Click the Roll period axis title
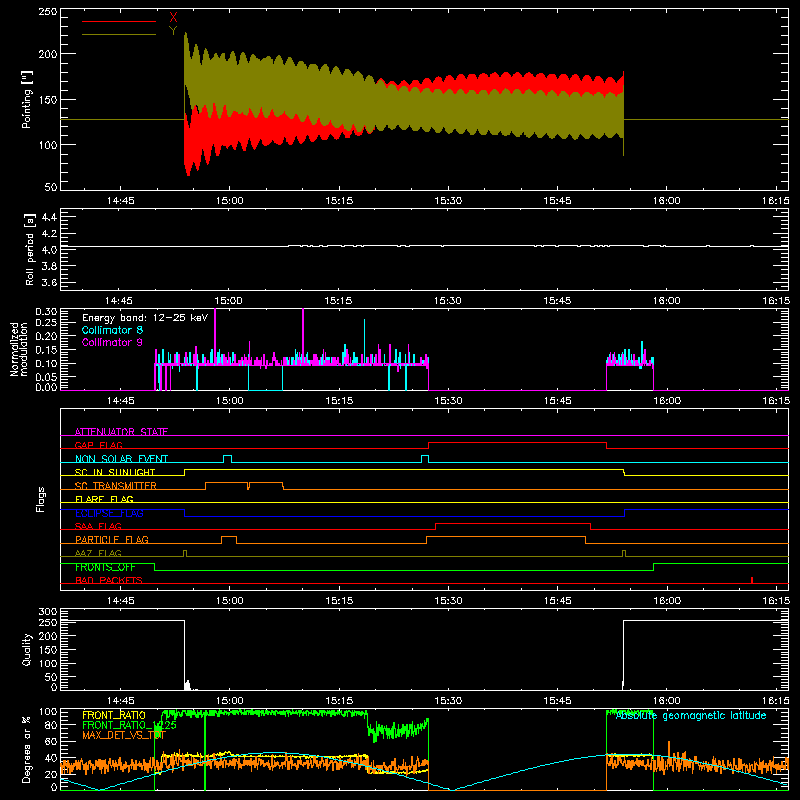This screenshot has height=800, width=800. coord(30,249)
